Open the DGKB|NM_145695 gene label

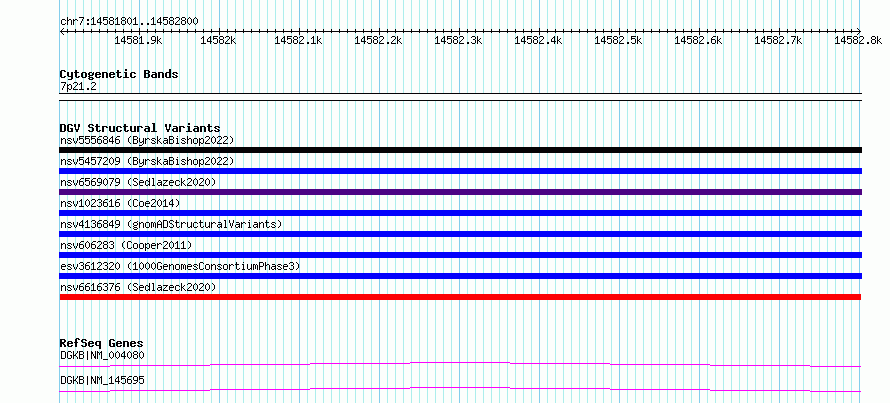point(102,380)
